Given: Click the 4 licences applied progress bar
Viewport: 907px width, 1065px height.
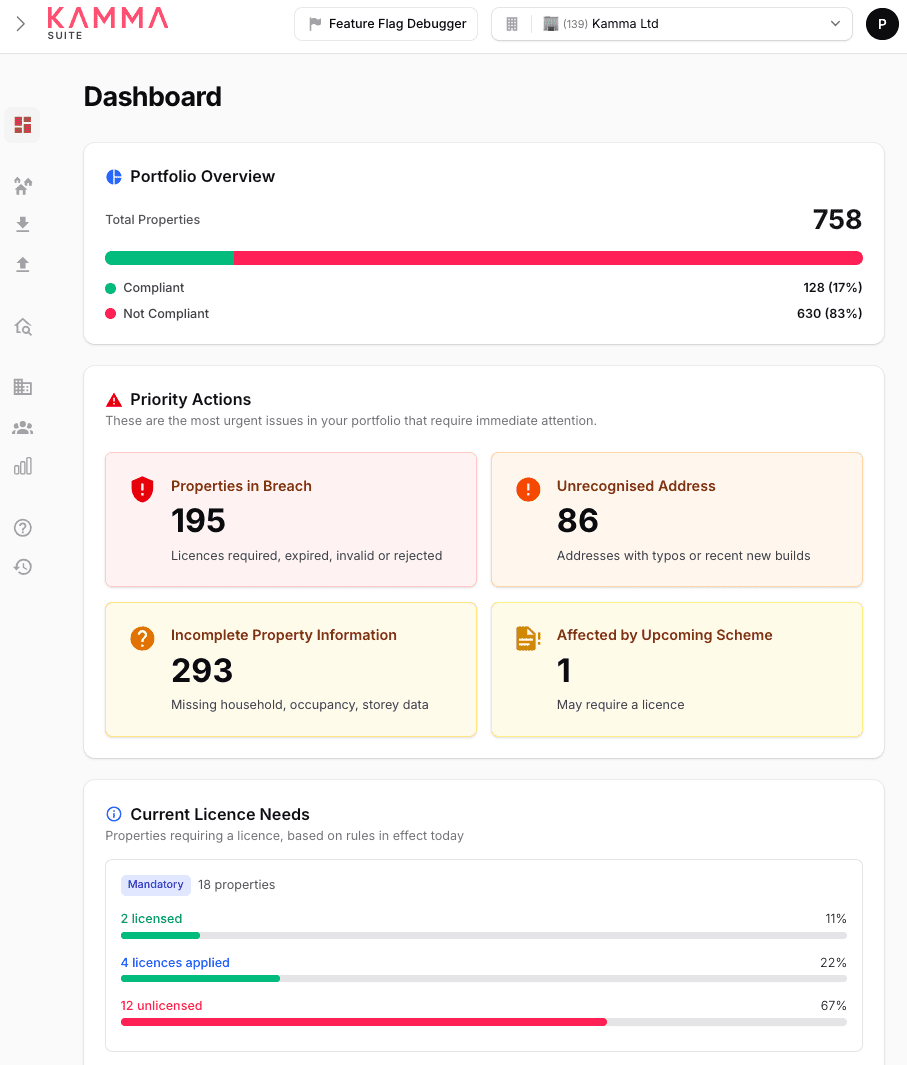Looking at the screenshot, I should point(484,979).
